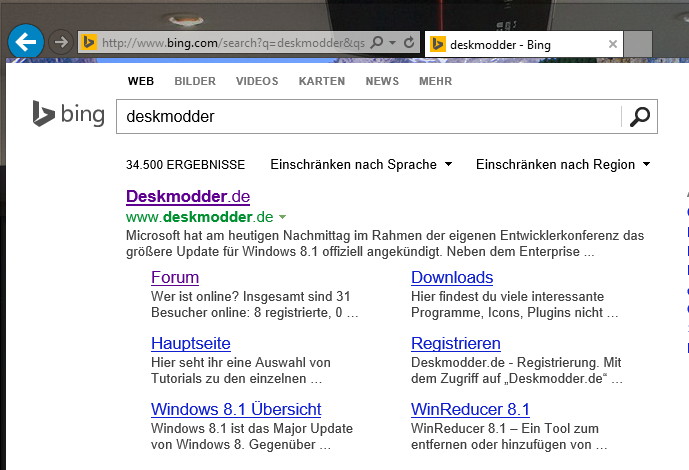Open the Registrieren sitelink

[x=456, y=343]
